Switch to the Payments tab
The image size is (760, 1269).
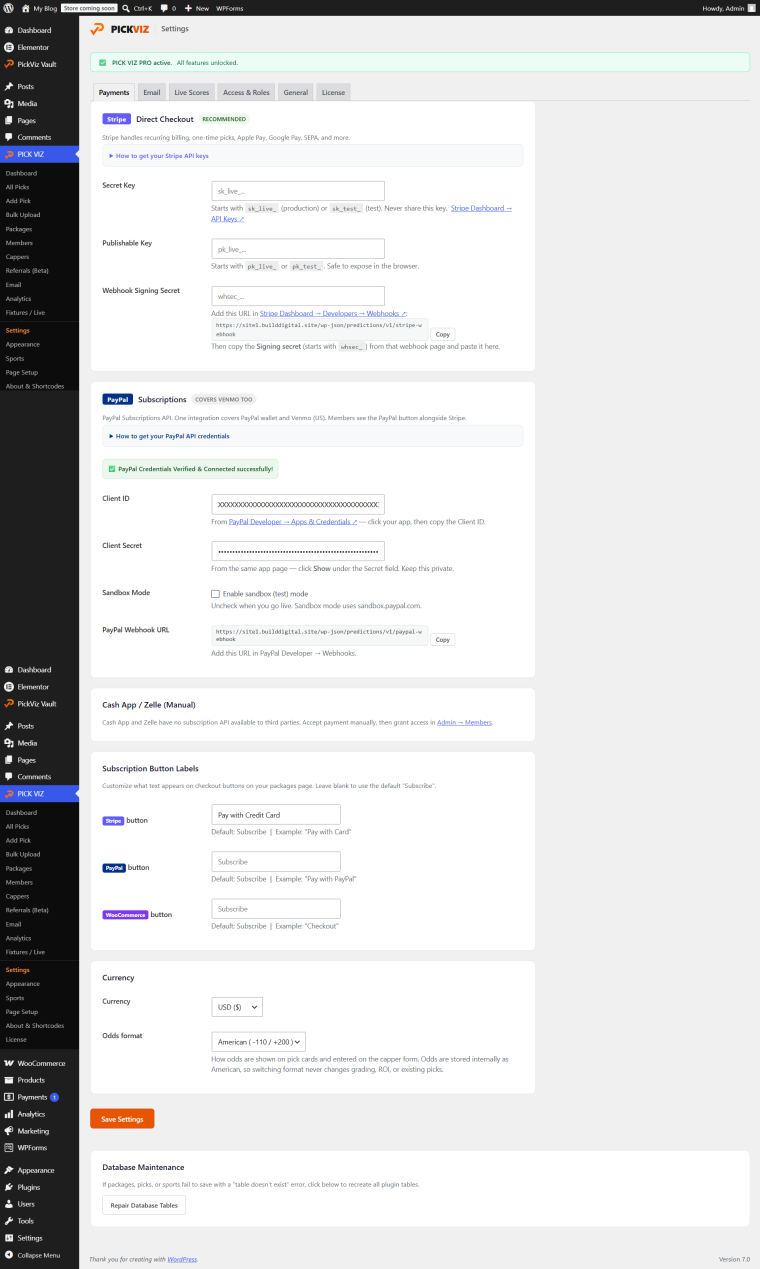point(114,92)
